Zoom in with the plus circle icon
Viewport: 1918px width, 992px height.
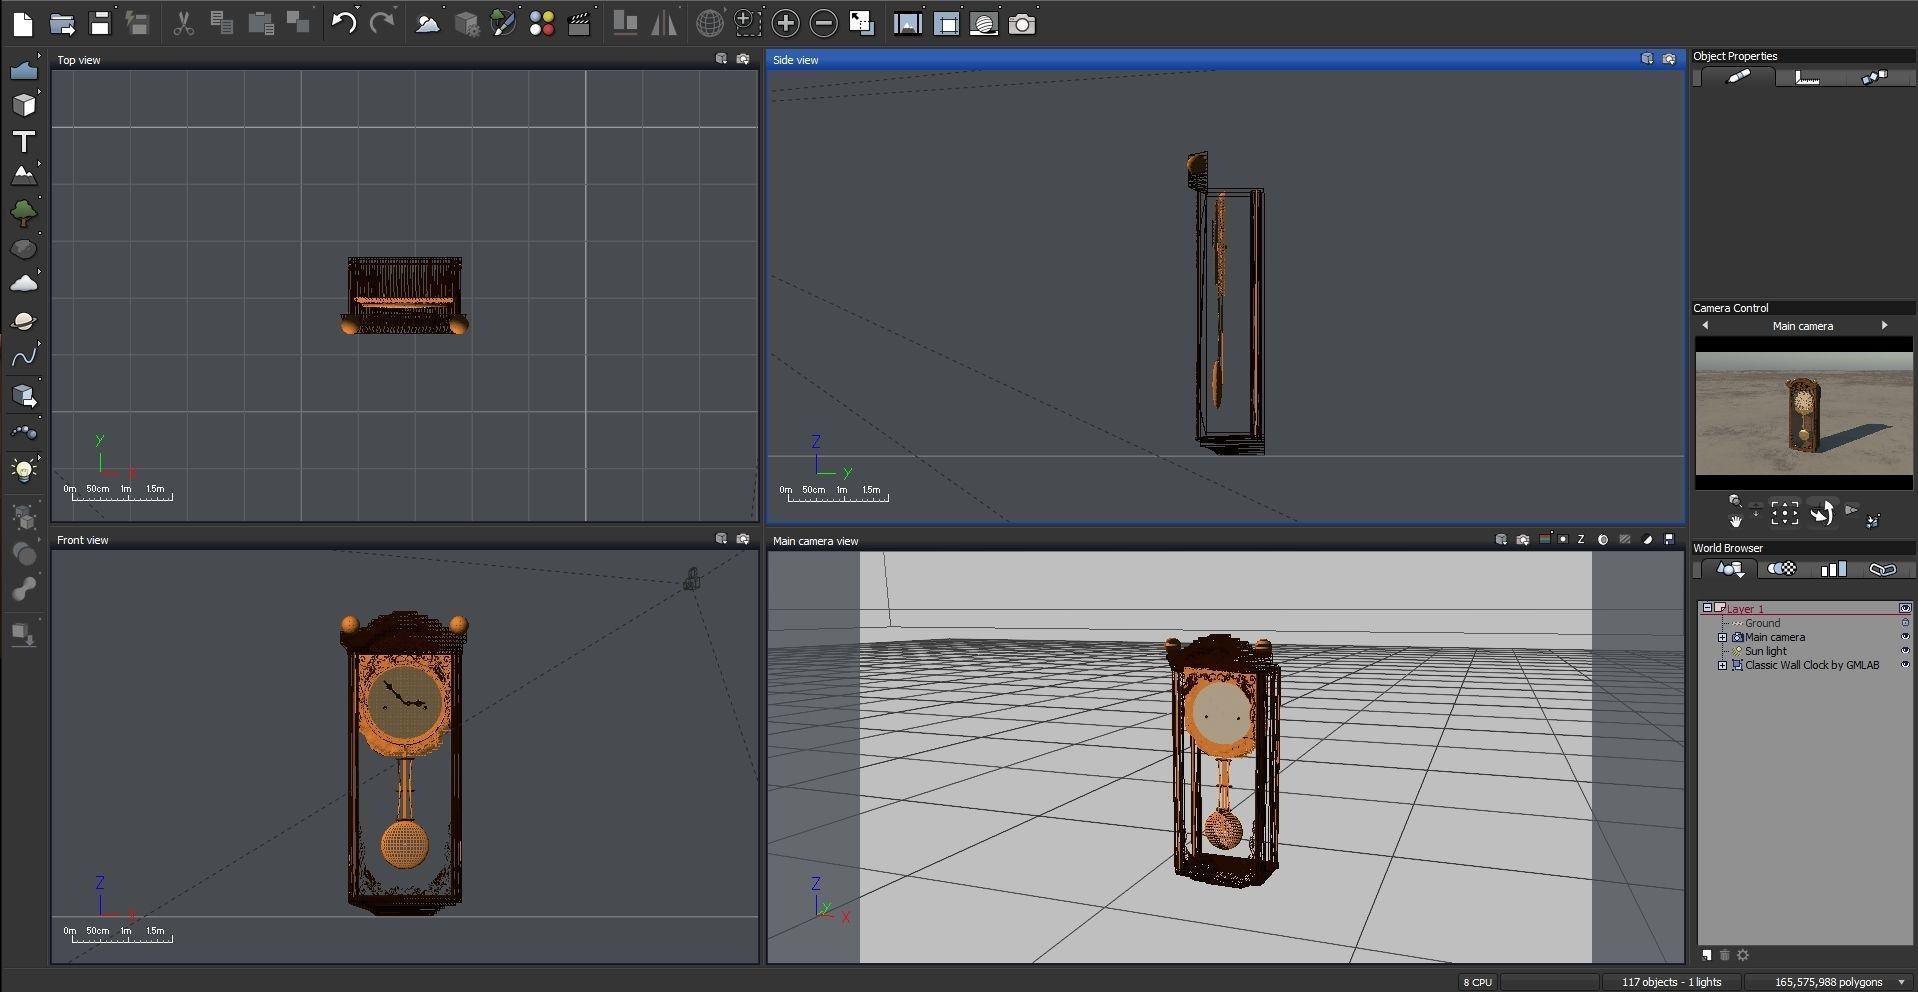point(786,23)
